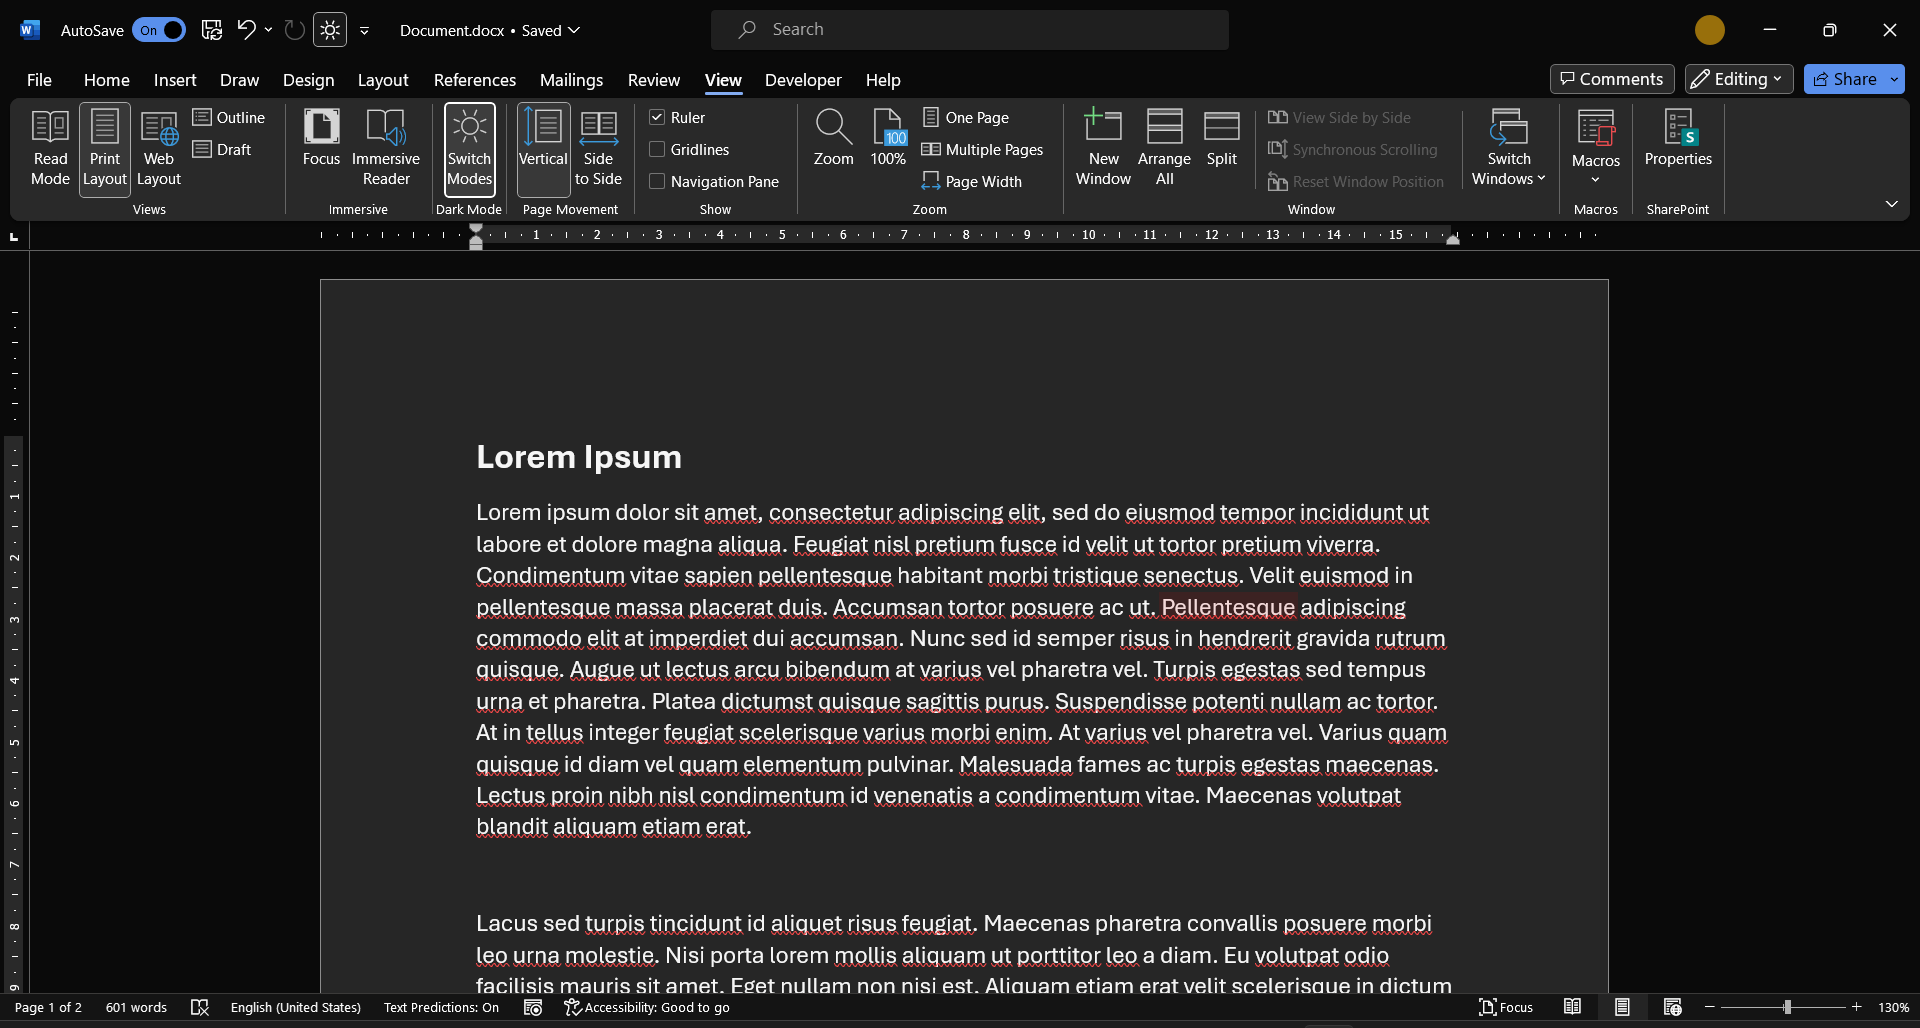Open a New Window of the document

tap(1101, 148)
